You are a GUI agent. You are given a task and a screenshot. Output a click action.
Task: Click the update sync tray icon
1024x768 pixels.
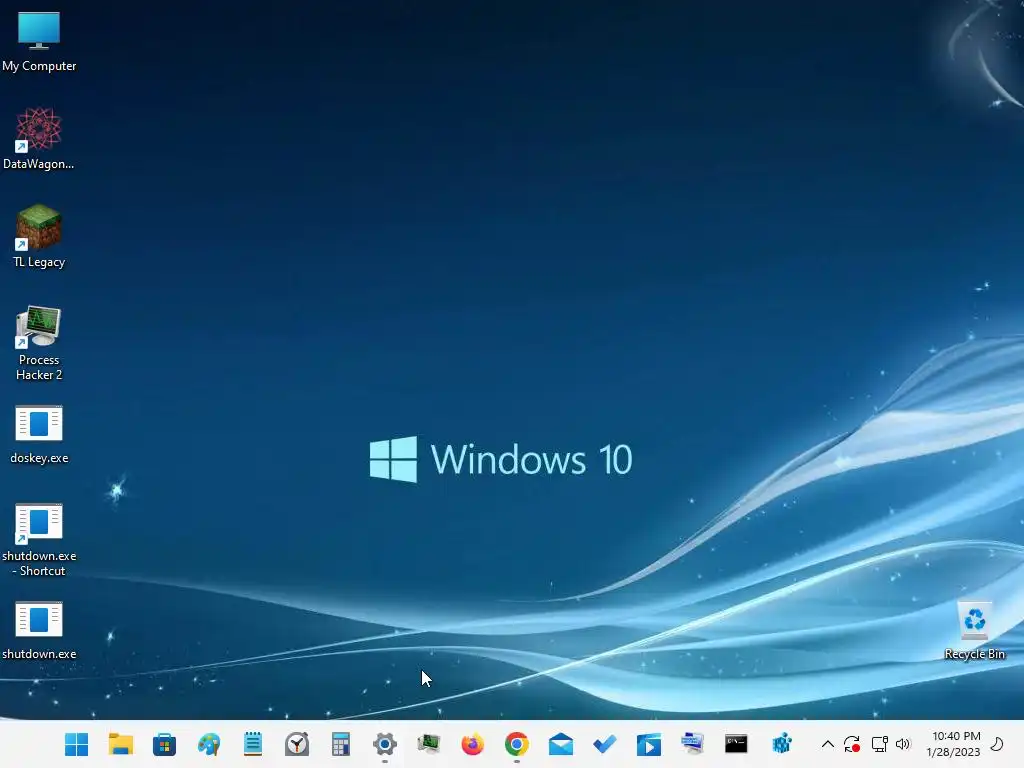pos(852,744)
